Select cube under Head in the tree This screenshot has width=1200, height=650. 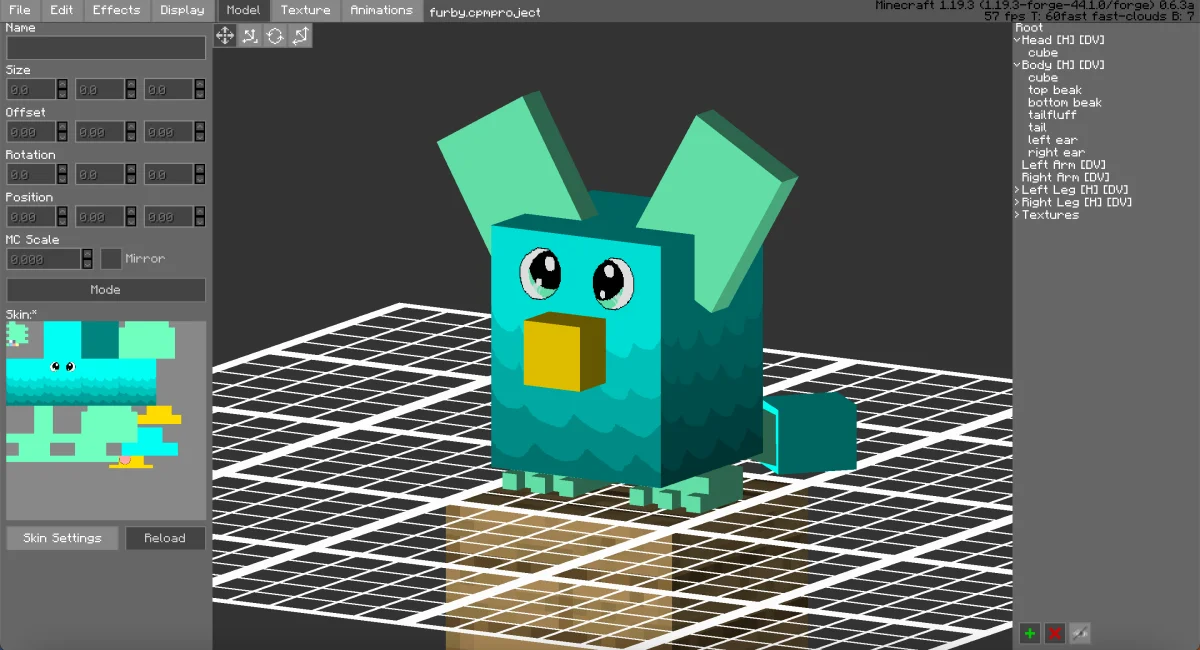tap(1043, 53)
